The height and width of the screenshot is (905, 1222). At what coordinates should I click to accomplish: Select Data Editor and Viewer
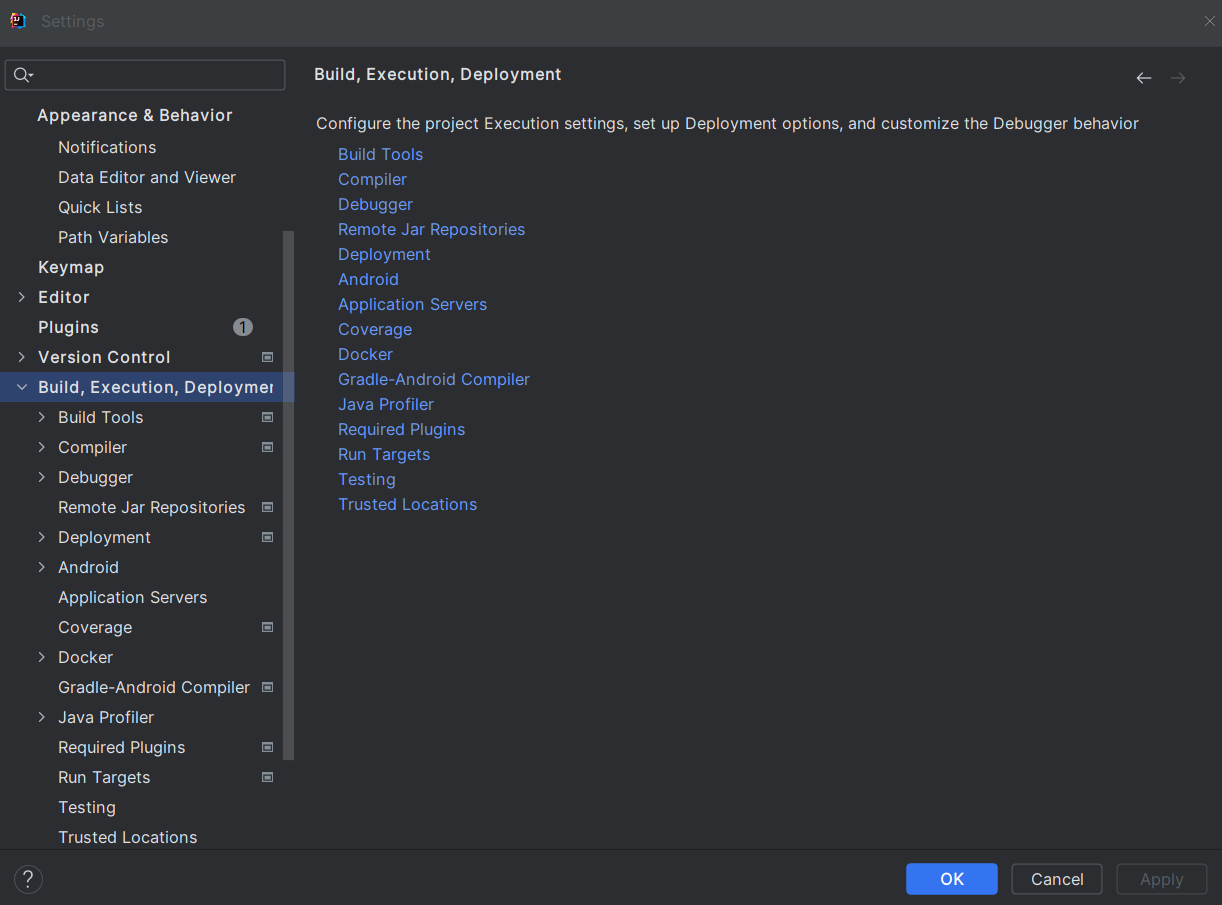[x=147, y=177]
